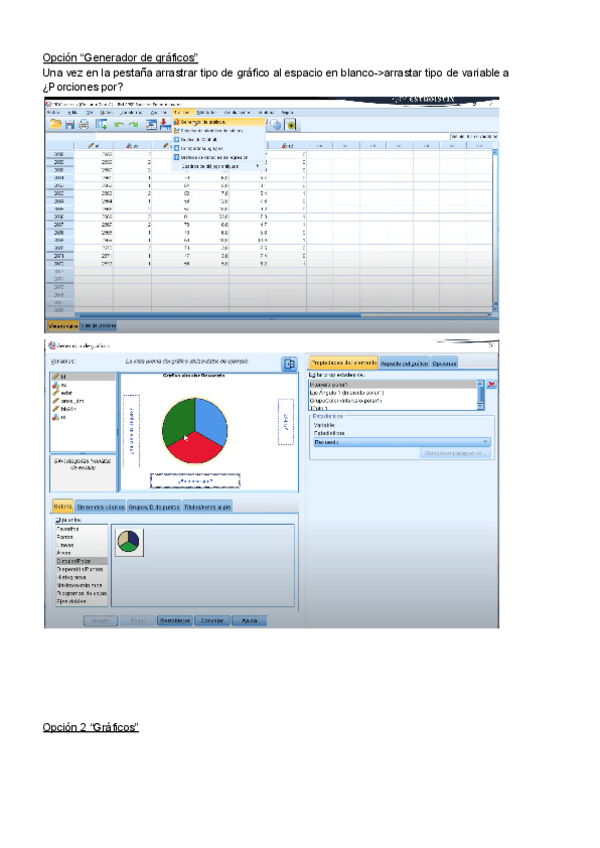
Task: Select Histograma in gallery list
Action: coord(82,577)
